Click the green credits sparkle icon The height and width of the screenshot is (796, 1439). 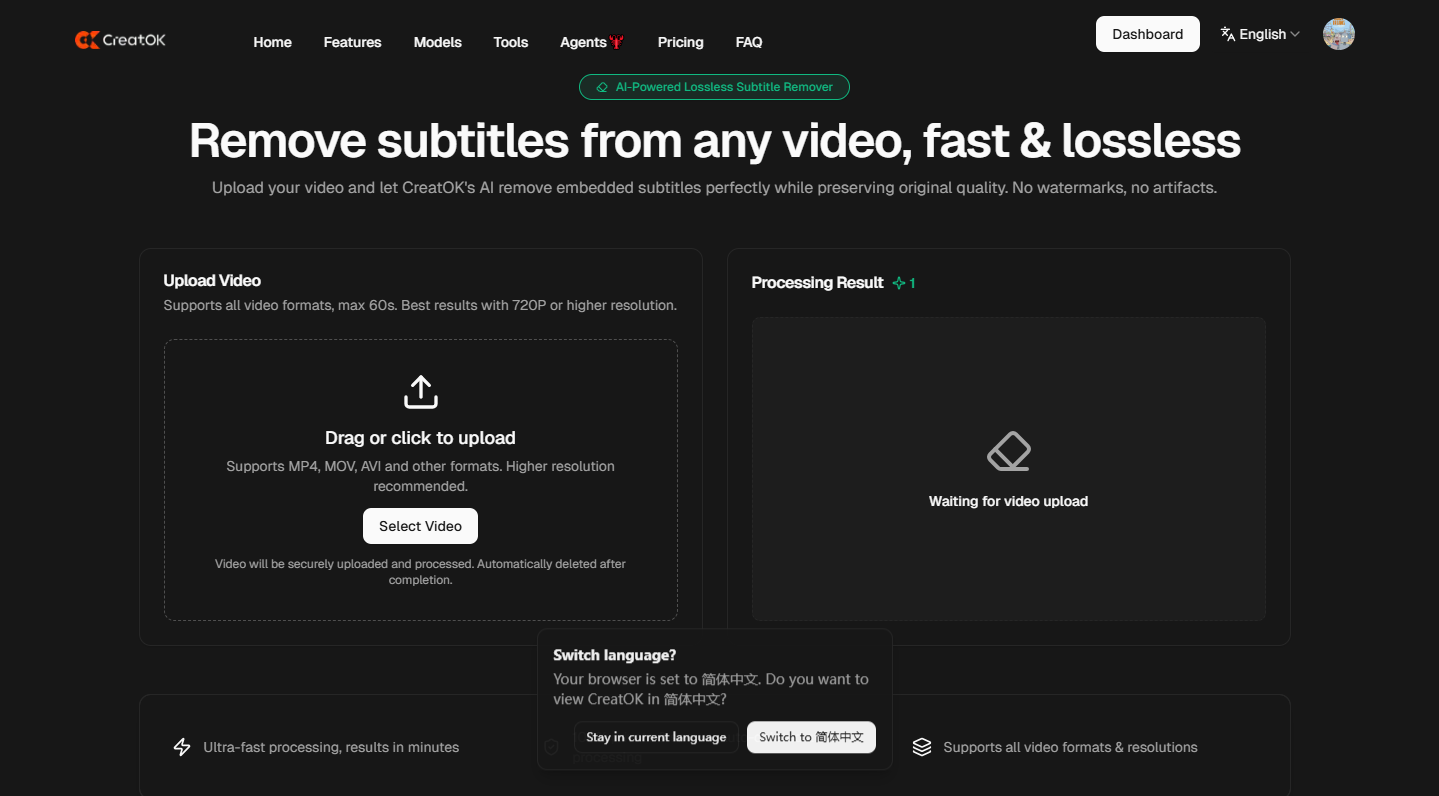pyautogui.click(x=898, y=283)
